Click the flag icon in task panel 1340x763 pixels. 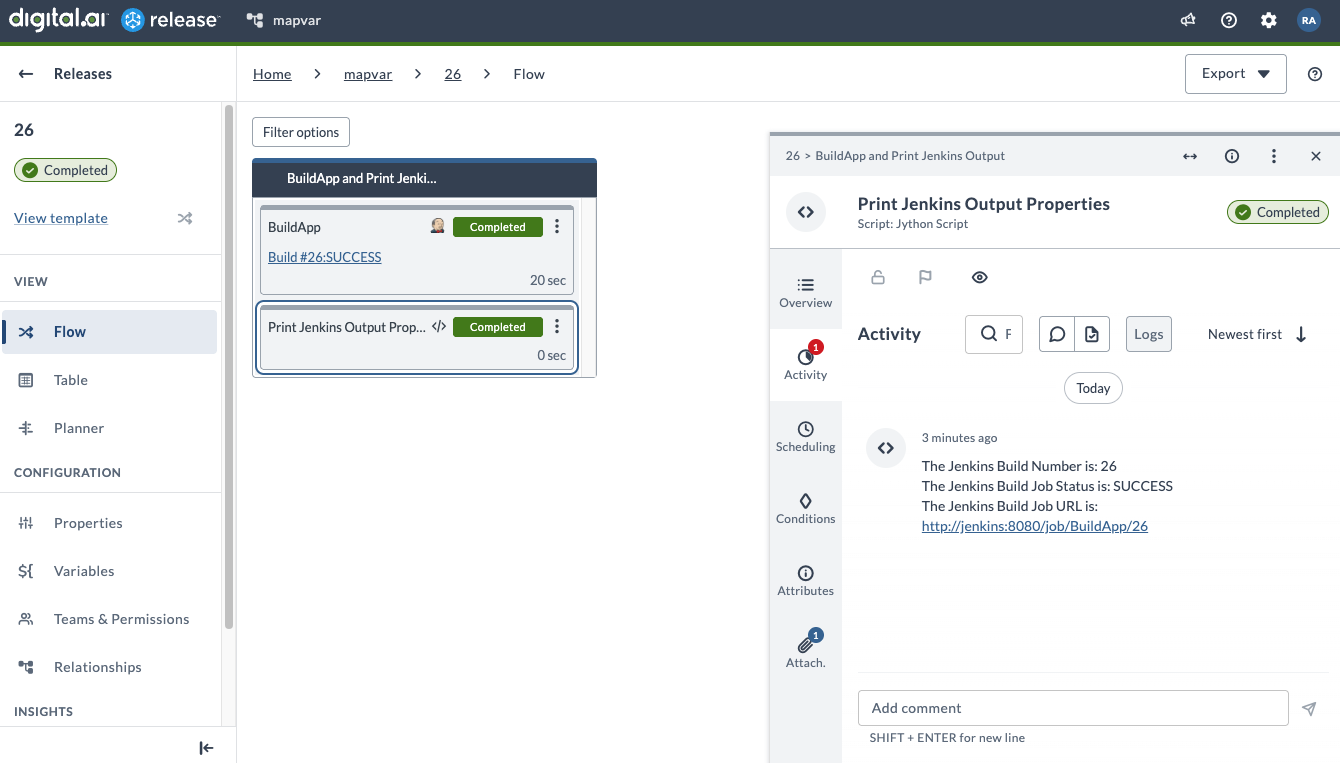coord(925,277)
